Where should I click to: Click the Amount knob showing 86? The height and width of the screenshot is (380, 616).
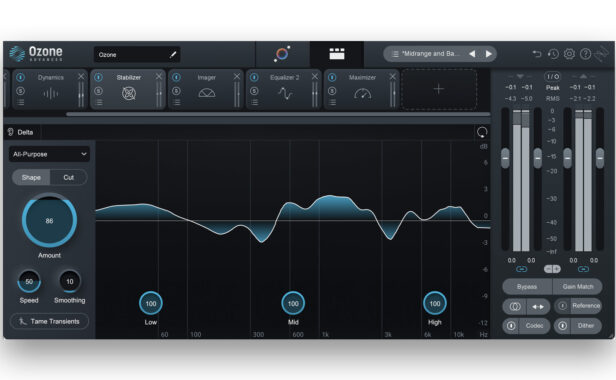coord(49,220)
